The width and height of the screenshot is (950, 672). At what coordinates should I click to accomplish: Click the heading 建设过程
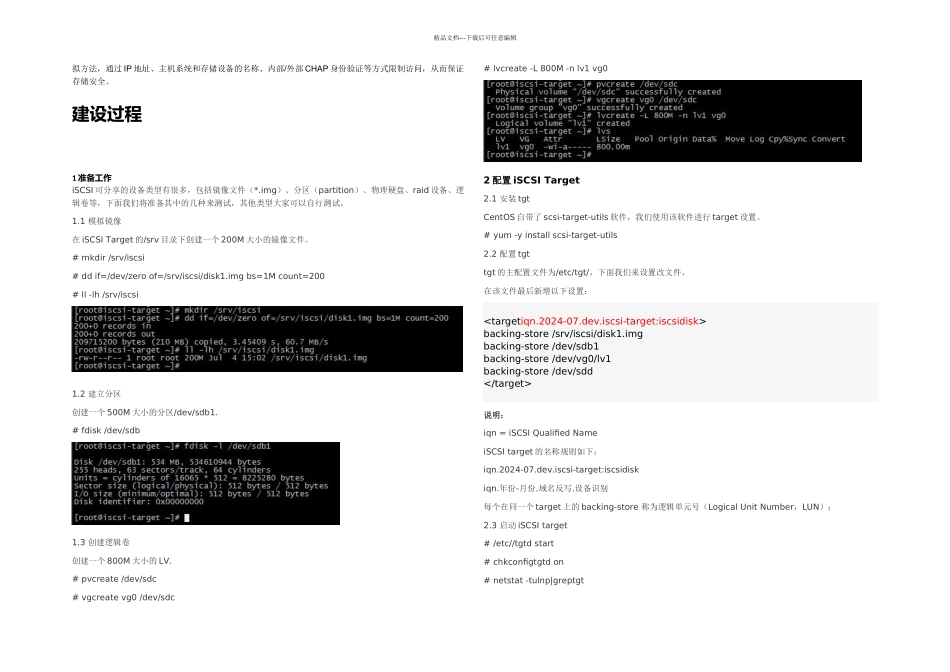click(107, 114)
